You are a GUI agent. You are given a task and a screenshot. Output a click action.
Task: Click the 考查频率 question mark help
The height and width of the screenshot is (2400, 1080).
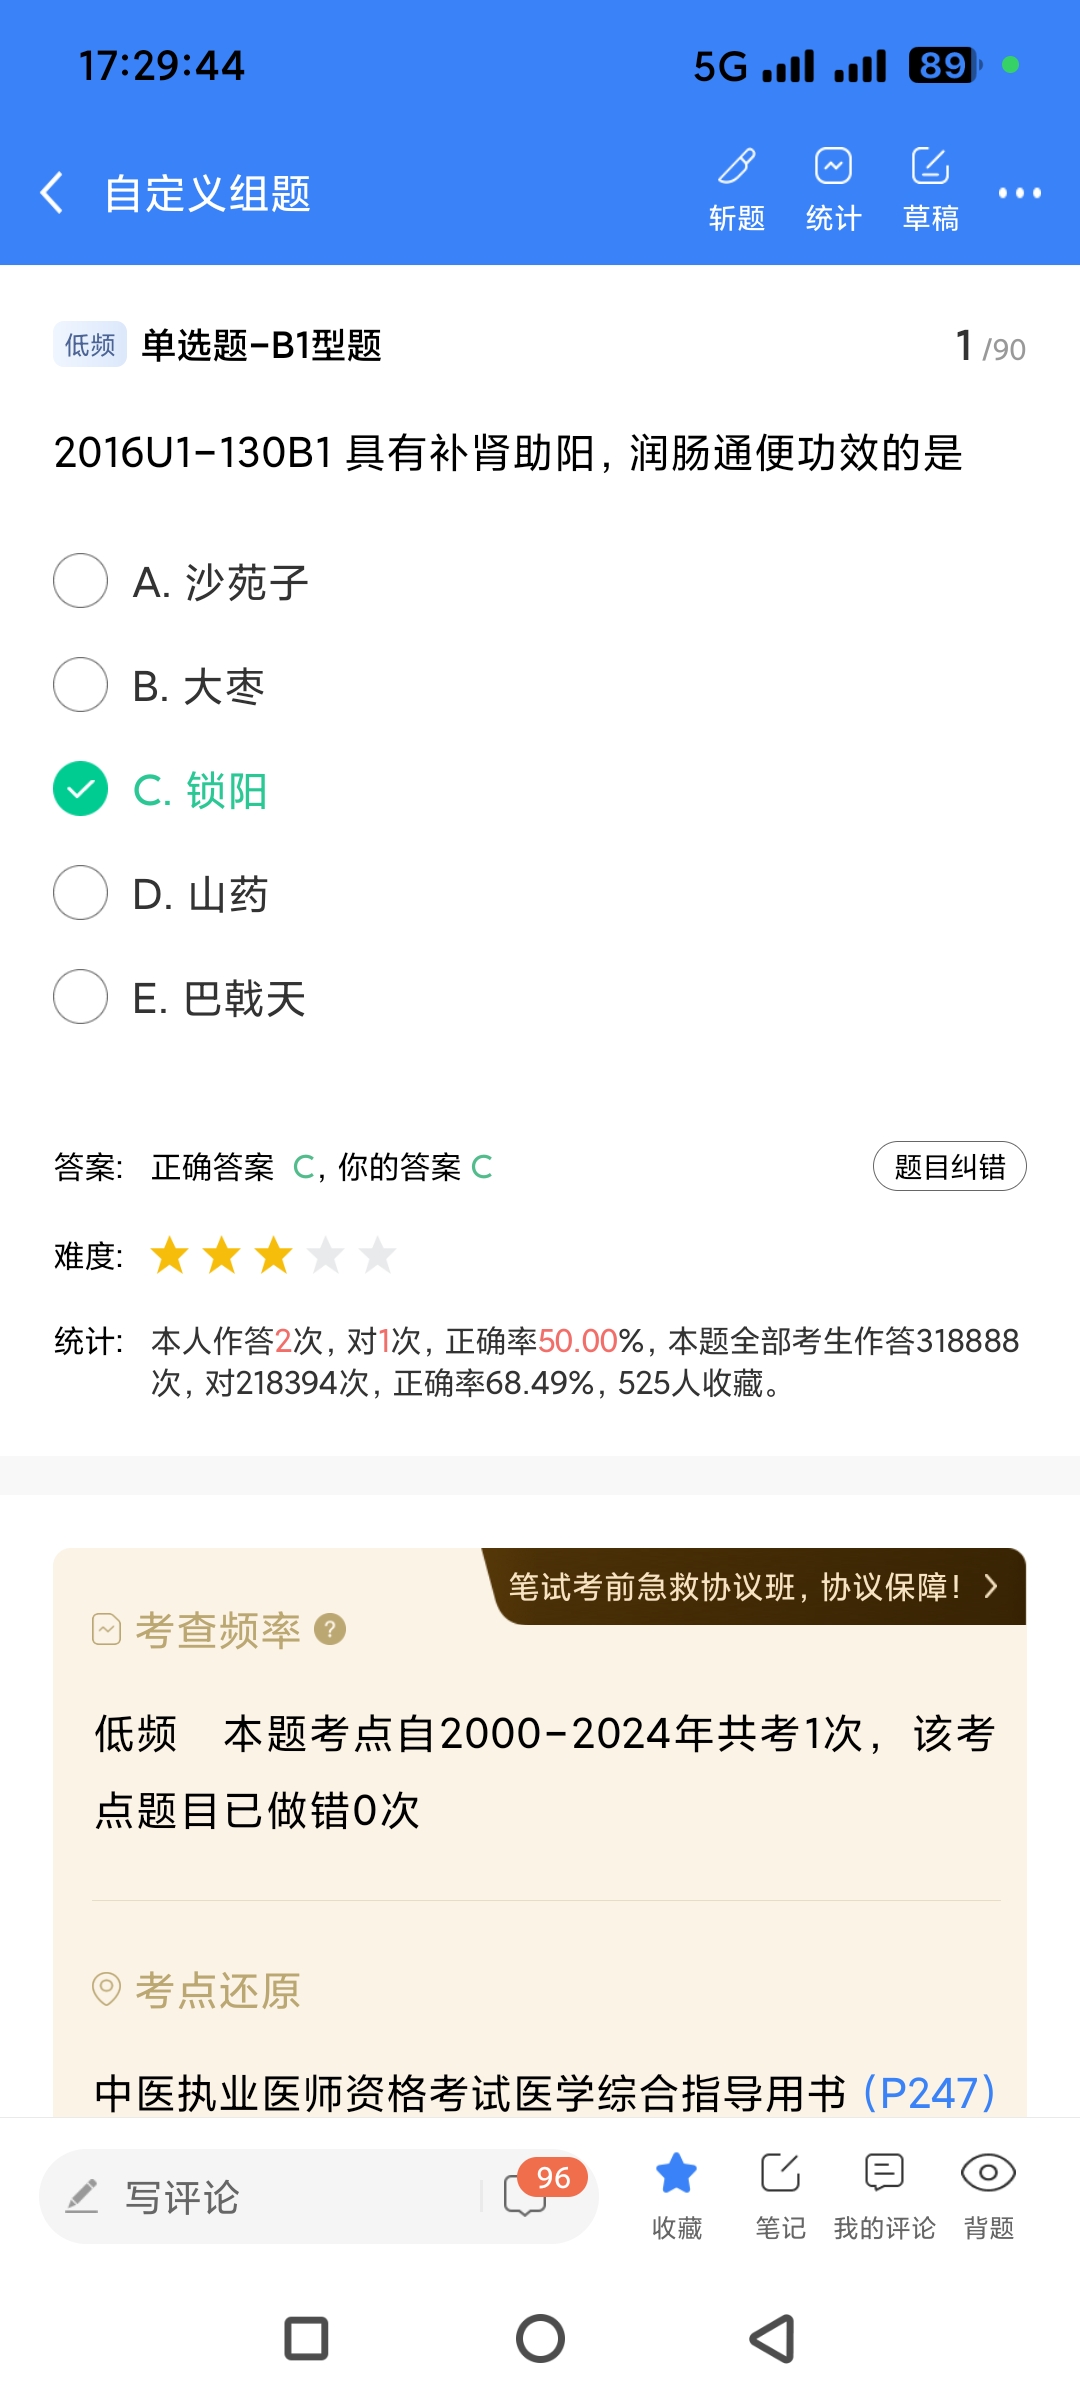click(x=330, y=1630)
